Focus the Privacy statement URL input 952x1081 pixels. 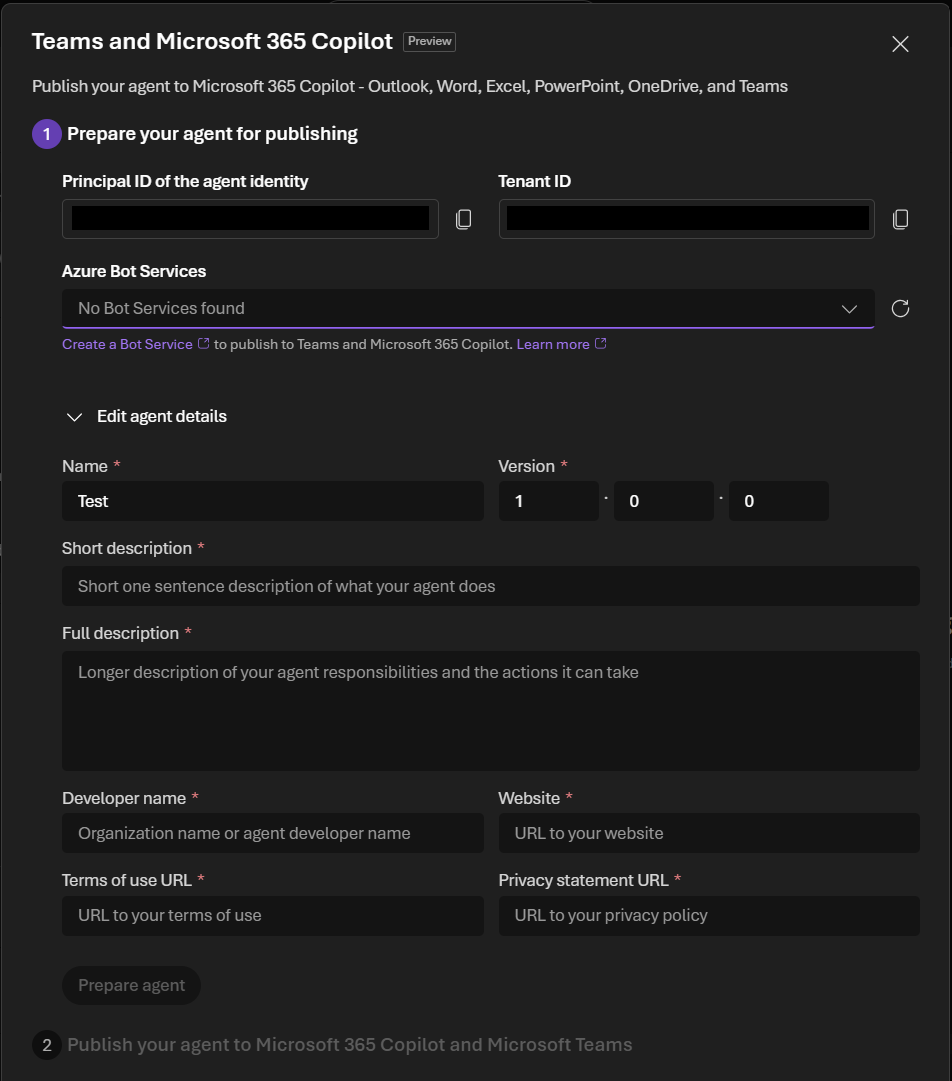tap(709, 916)
